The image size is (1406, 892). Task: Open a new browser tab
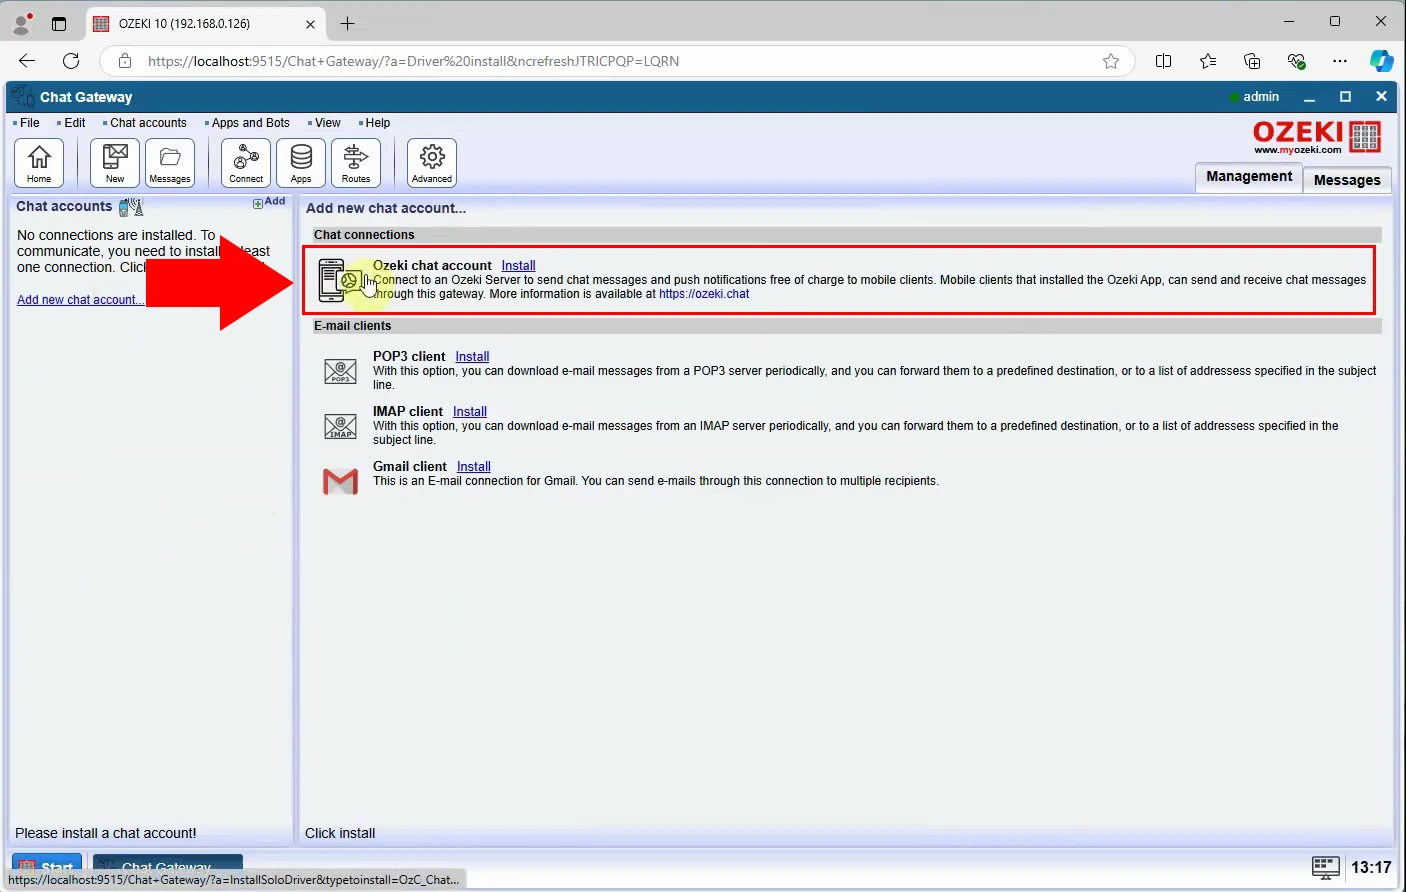click(x=347, y=23)
